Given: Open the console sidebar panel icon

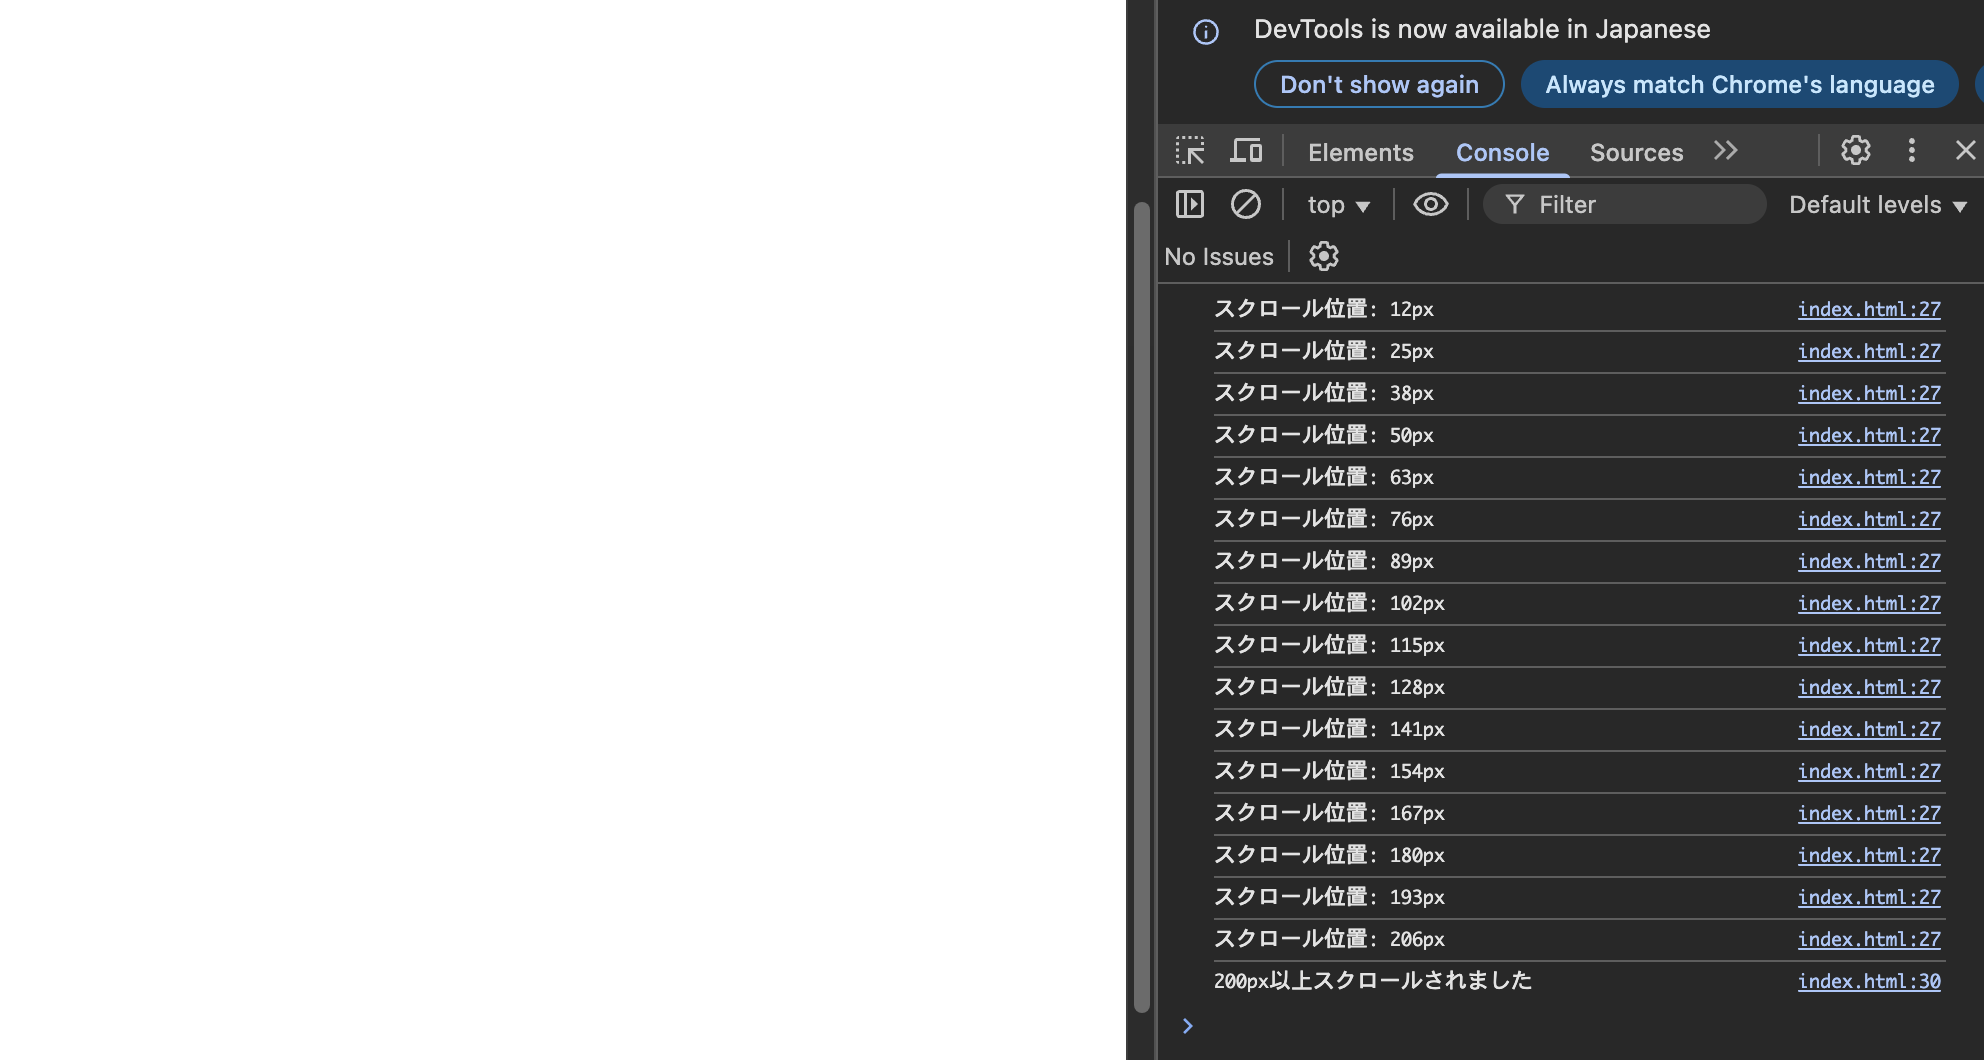Looking at the screenshot, I should (x=1190, y=204).
